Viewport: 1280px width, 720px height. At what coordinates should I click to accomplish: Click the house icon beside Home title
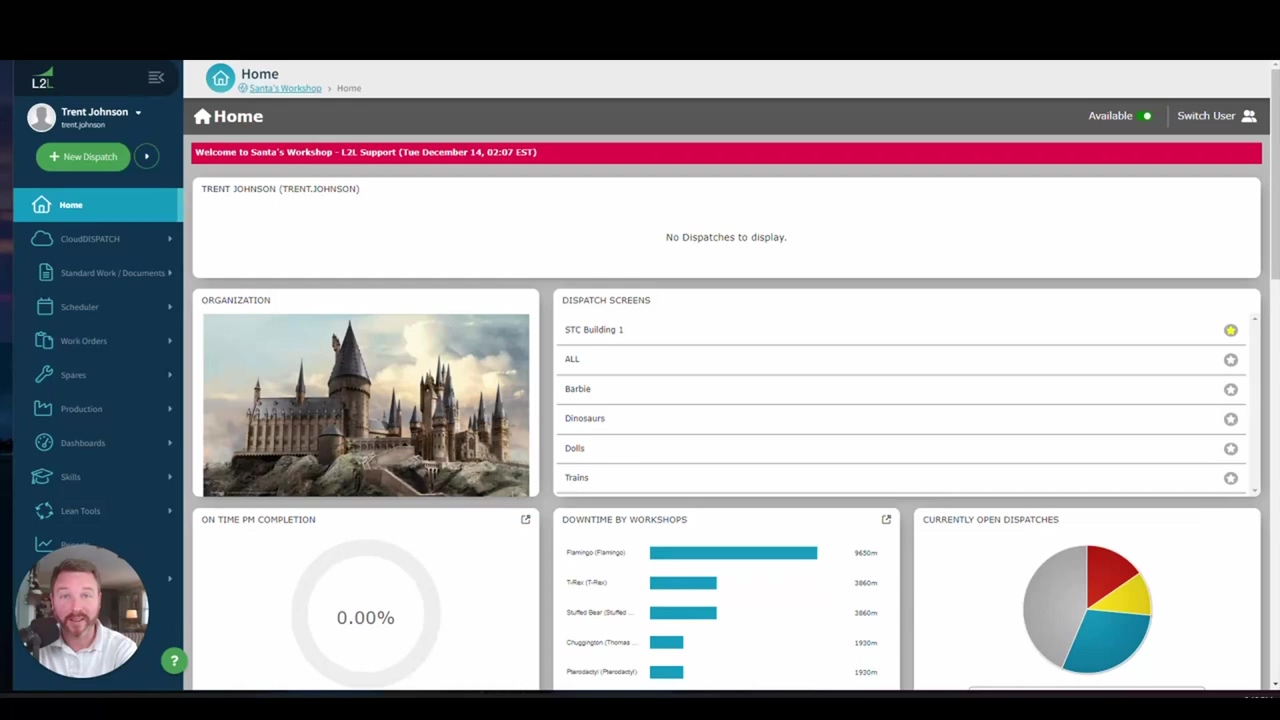pyautogui.click(x=203, y=117)
